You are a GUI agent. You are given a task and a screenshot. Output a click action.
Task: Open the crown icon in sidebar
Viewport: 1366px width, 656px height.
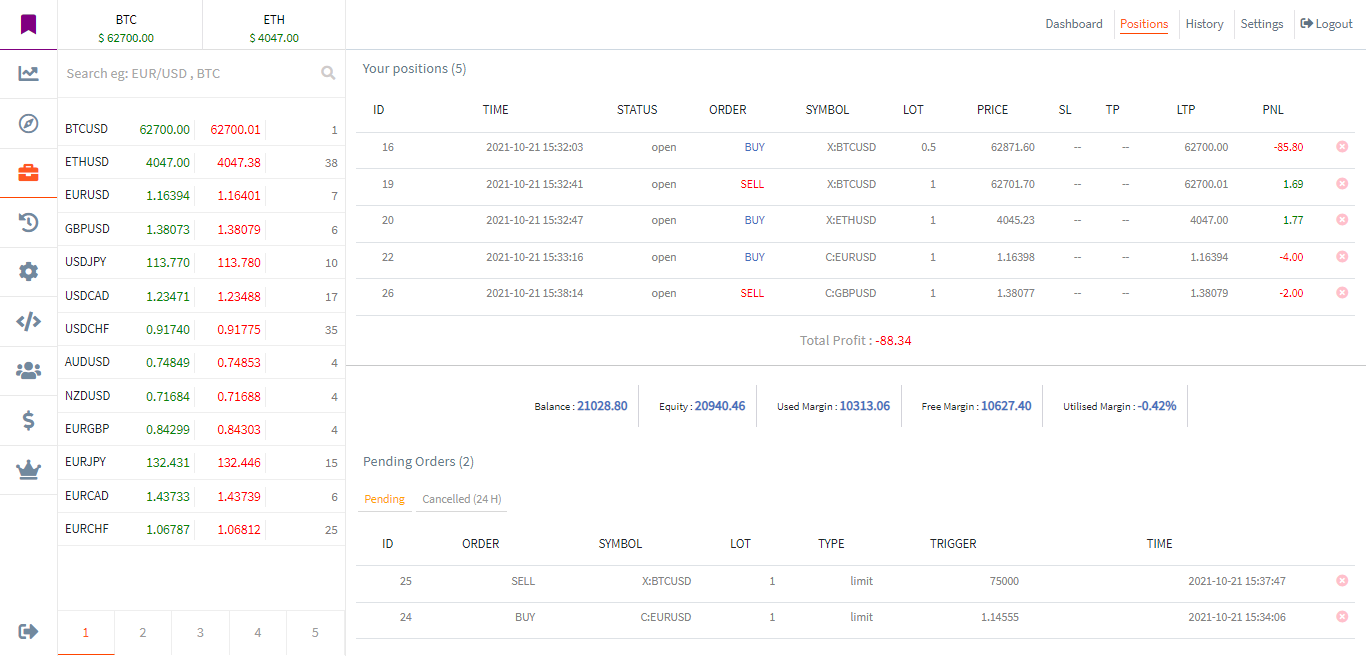point(28,469)
